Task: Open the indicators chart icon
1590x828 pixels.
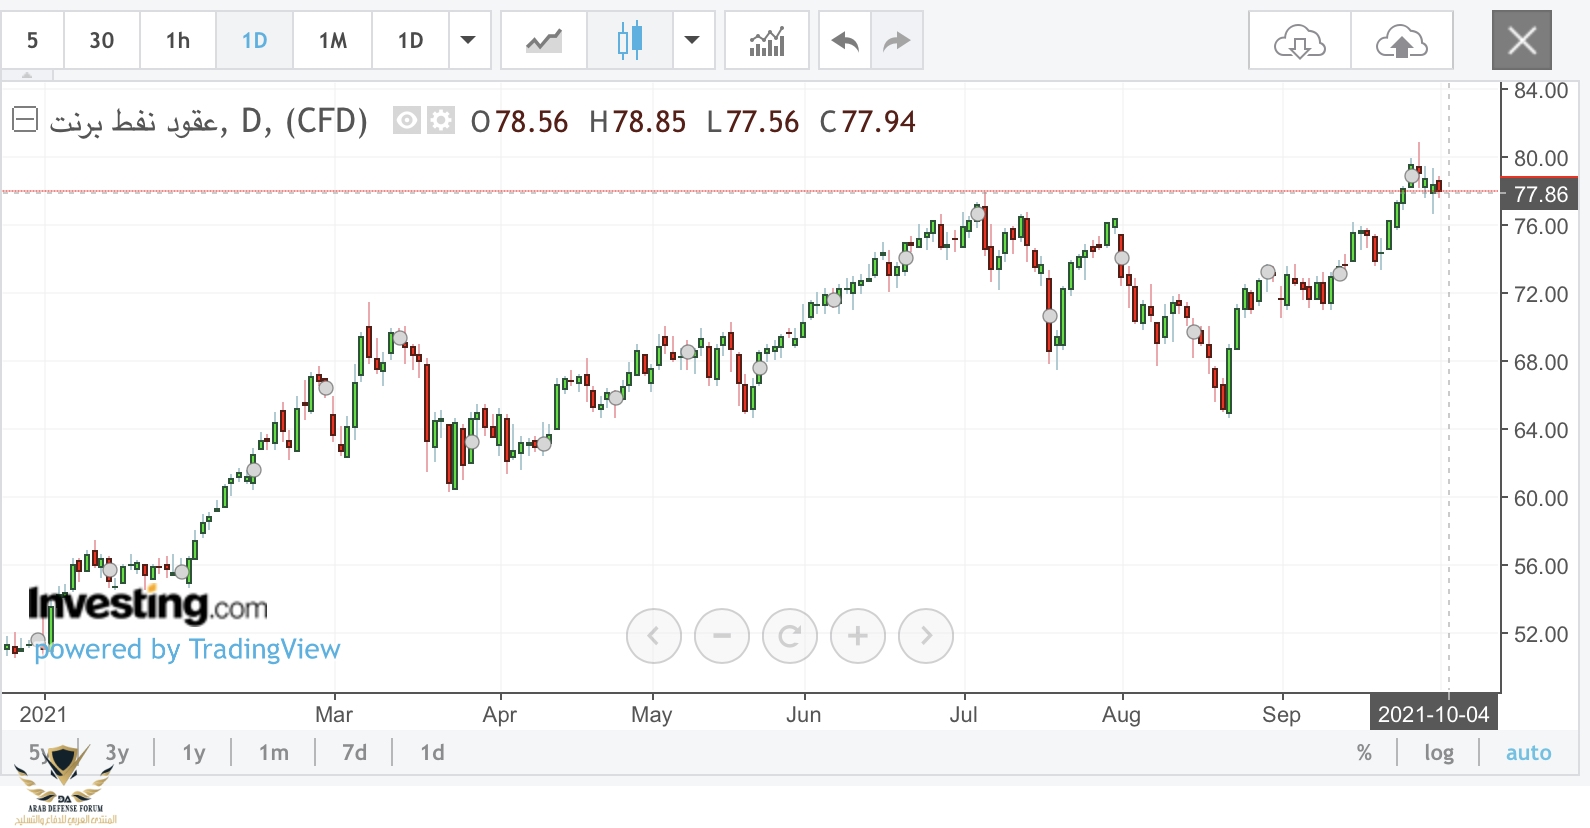Action: coord(767,41)
